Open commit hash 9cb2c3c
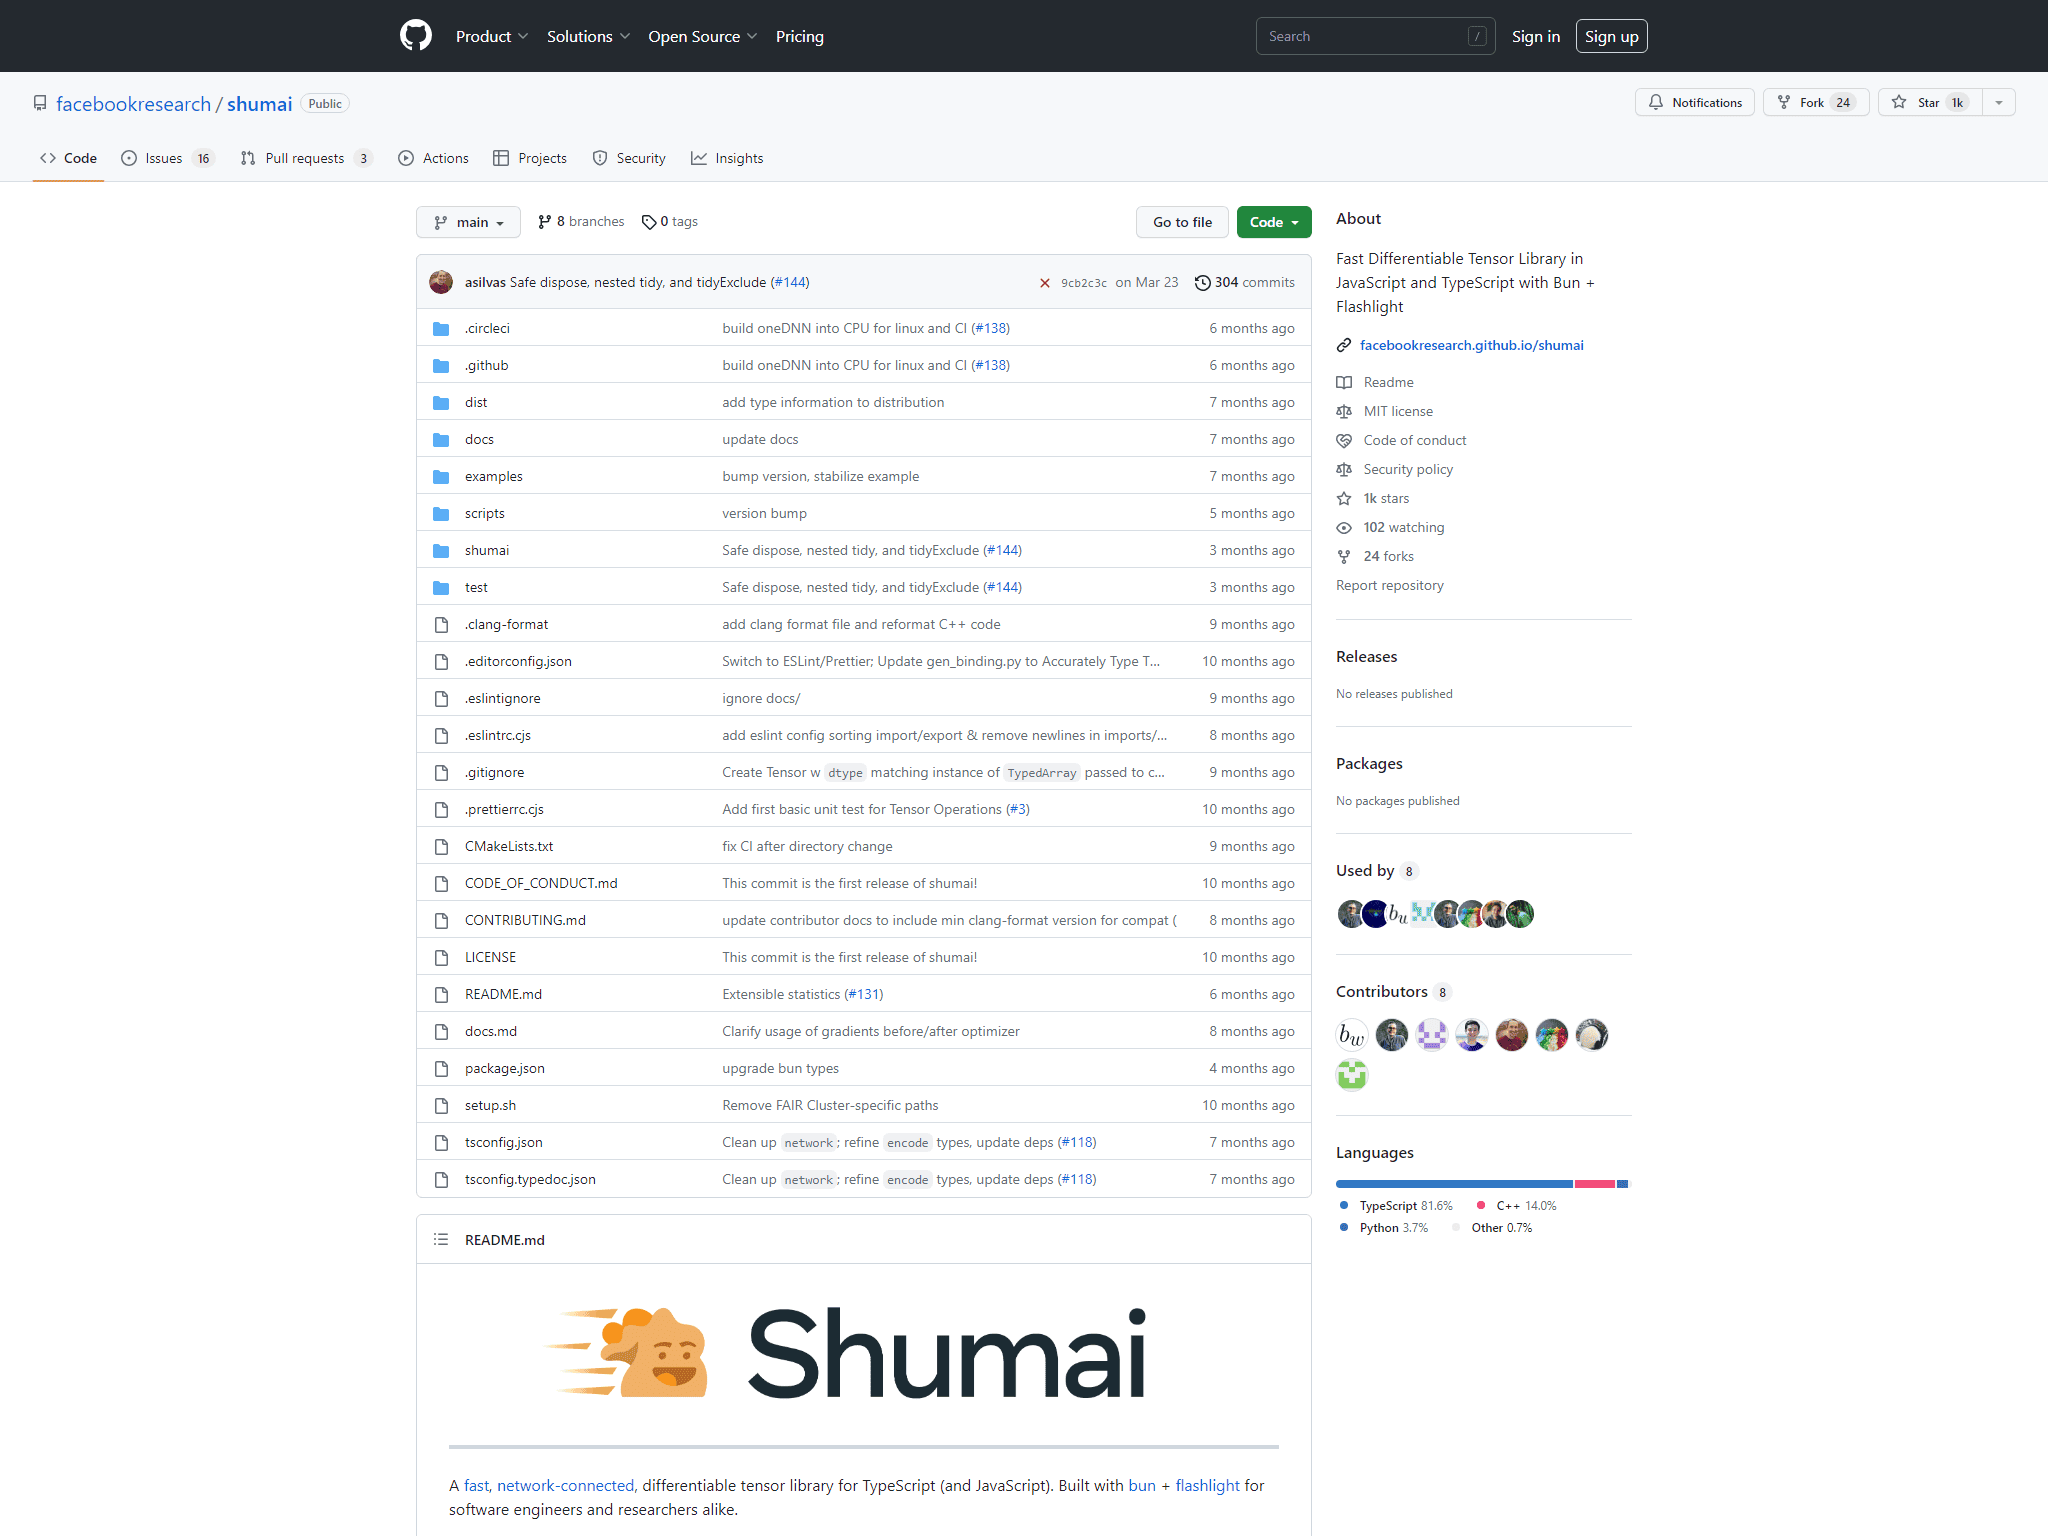The width and height of the screenshot is (2048, 1536). [1083, 283]
